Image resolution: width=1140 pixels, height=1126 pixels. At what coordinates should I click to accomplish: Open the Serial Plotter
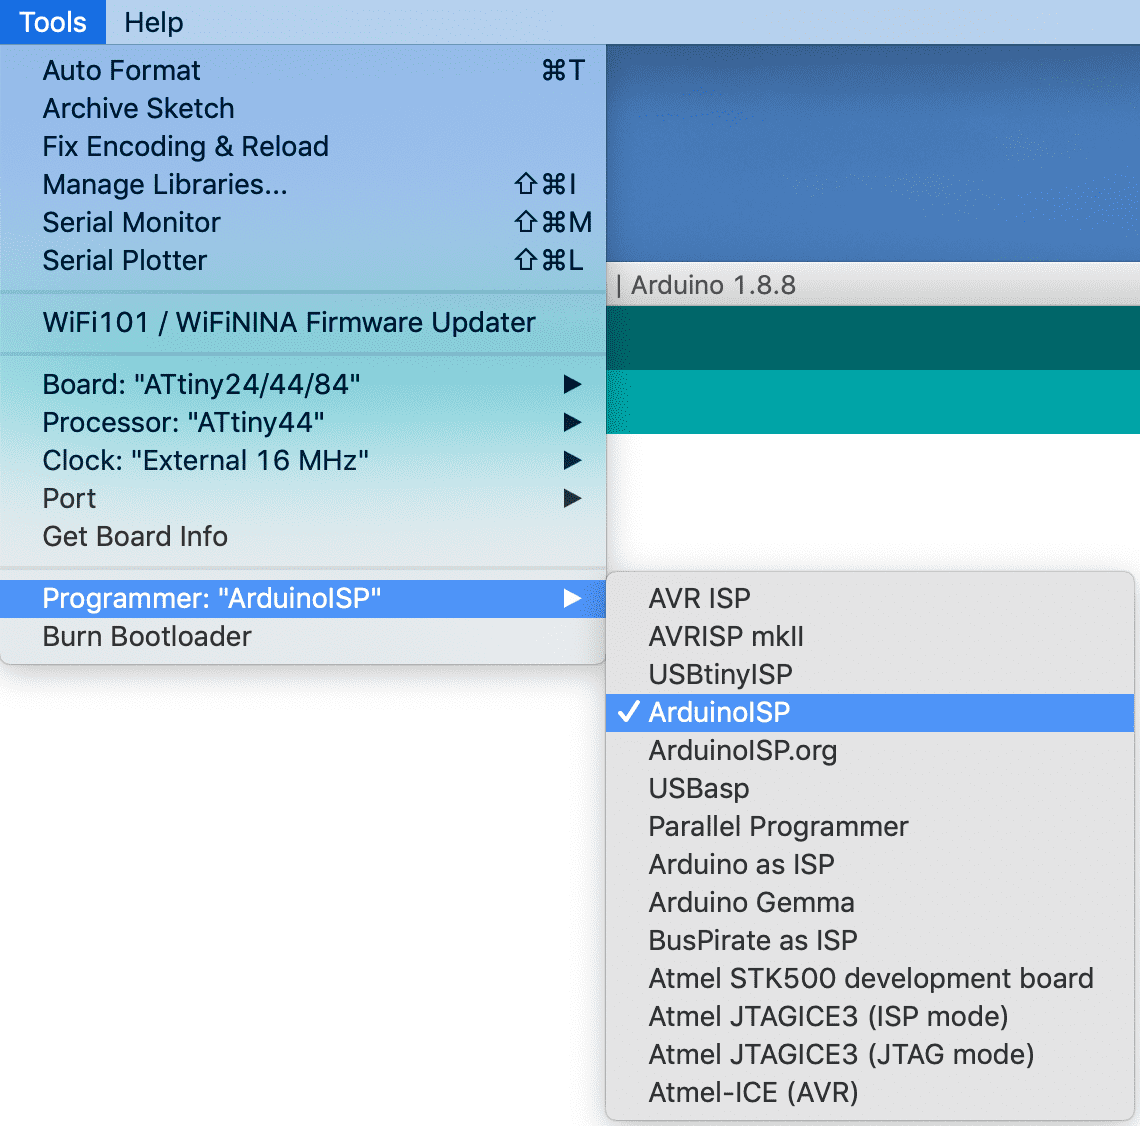(125, 260)
